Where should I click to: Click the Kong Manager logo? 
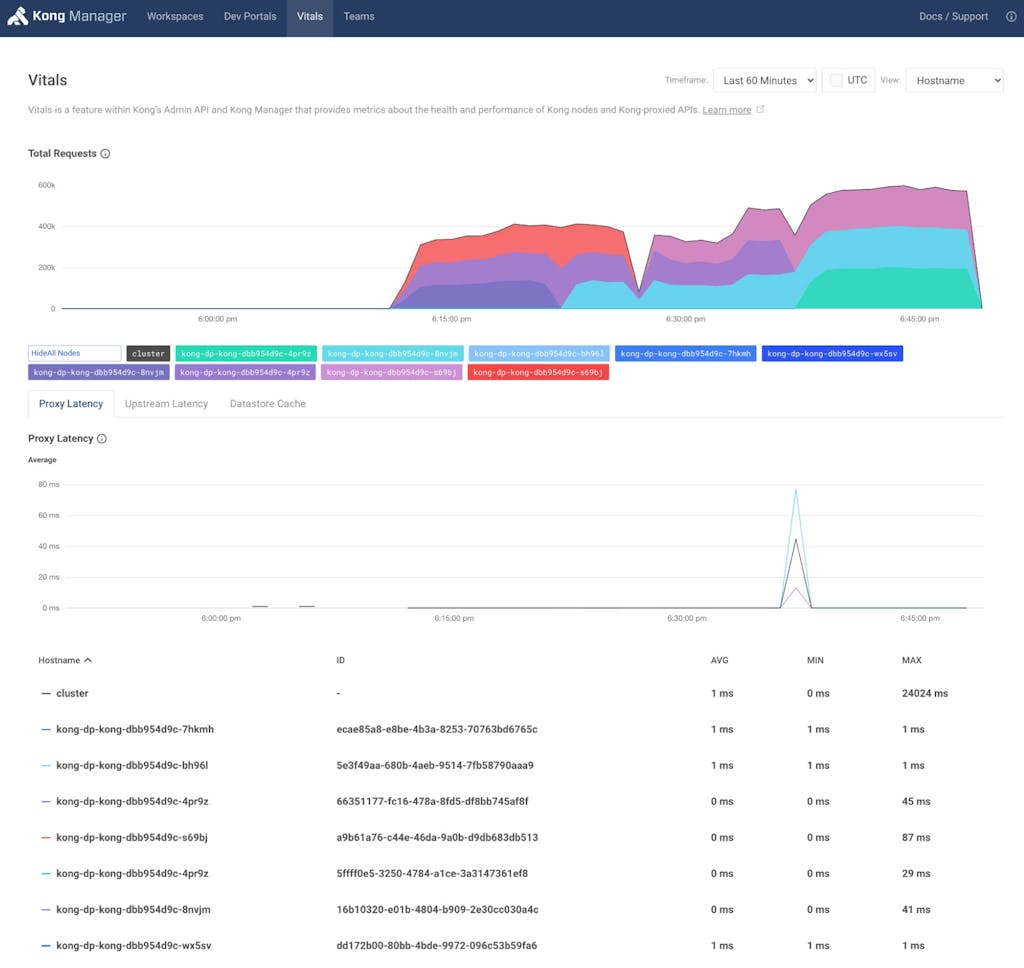pyautogui.click(x=66, y=17)
